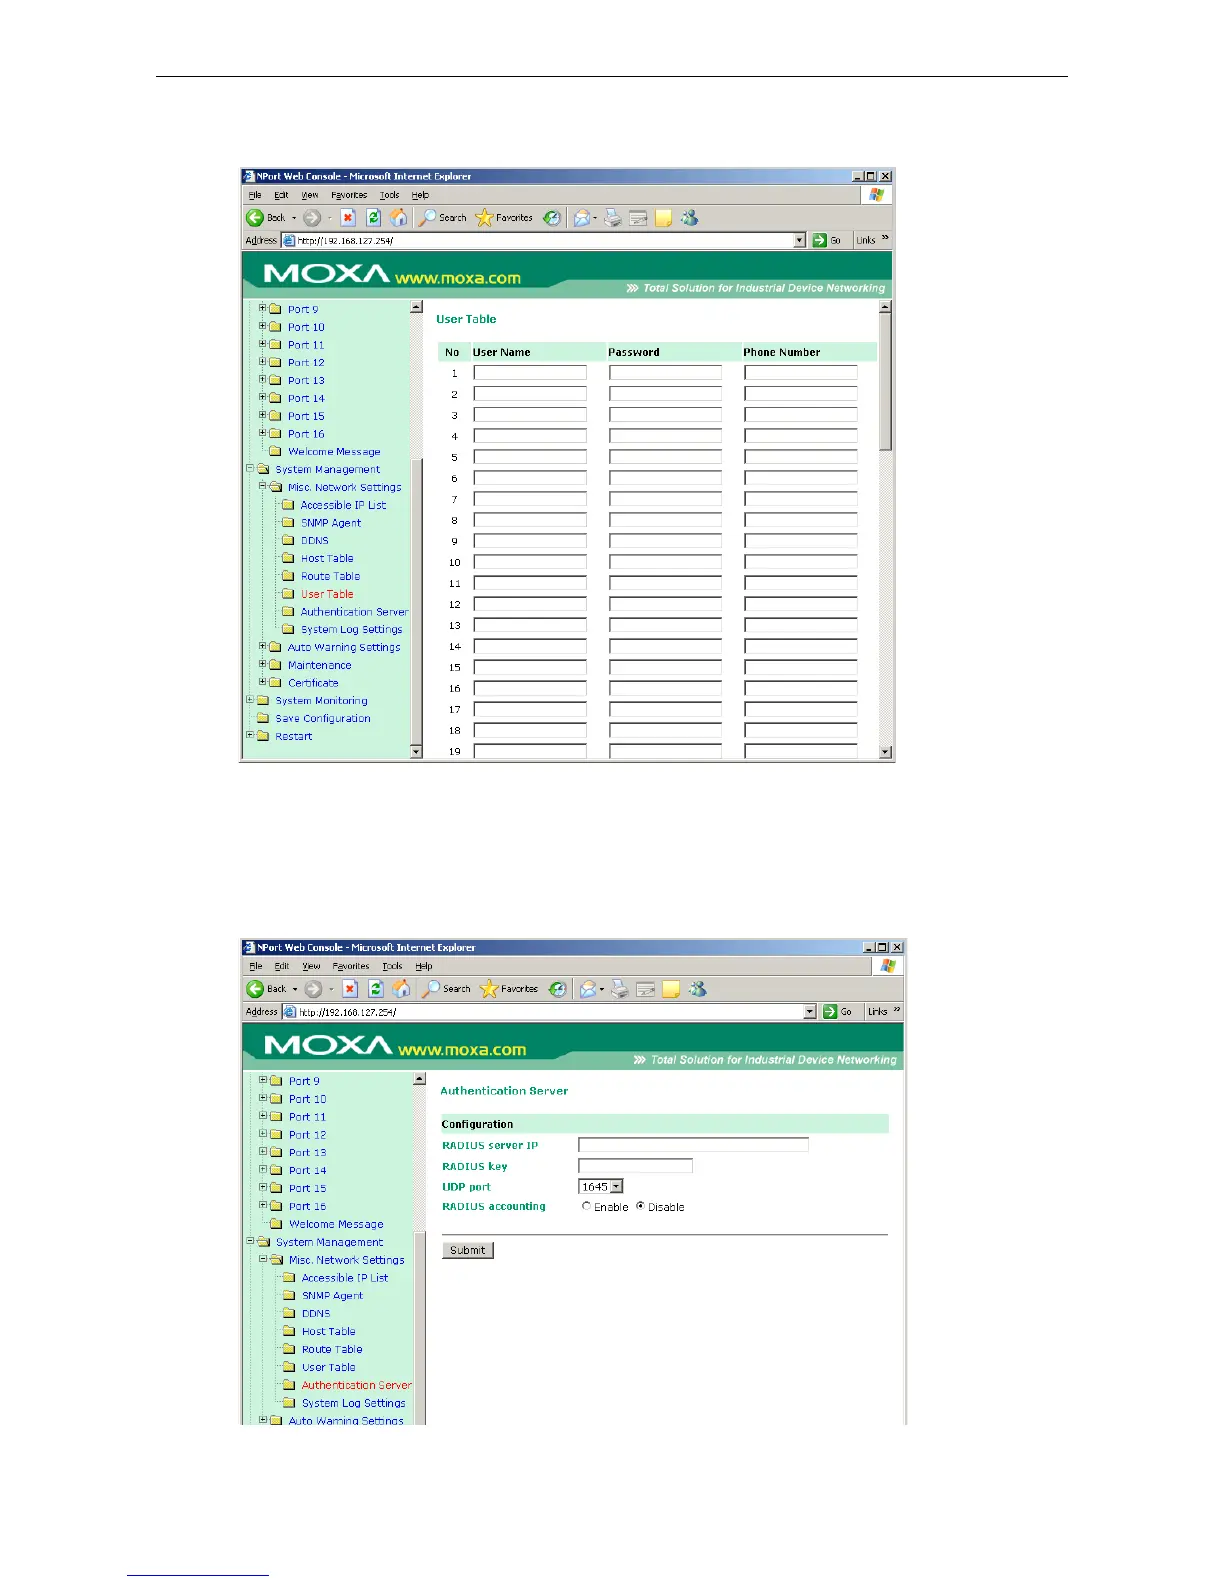1224x1584 pixels.
Task: Click scroll-up arrow of Authentication Server tree pane
Action: pyautogui.click(x=420, y=1079)
